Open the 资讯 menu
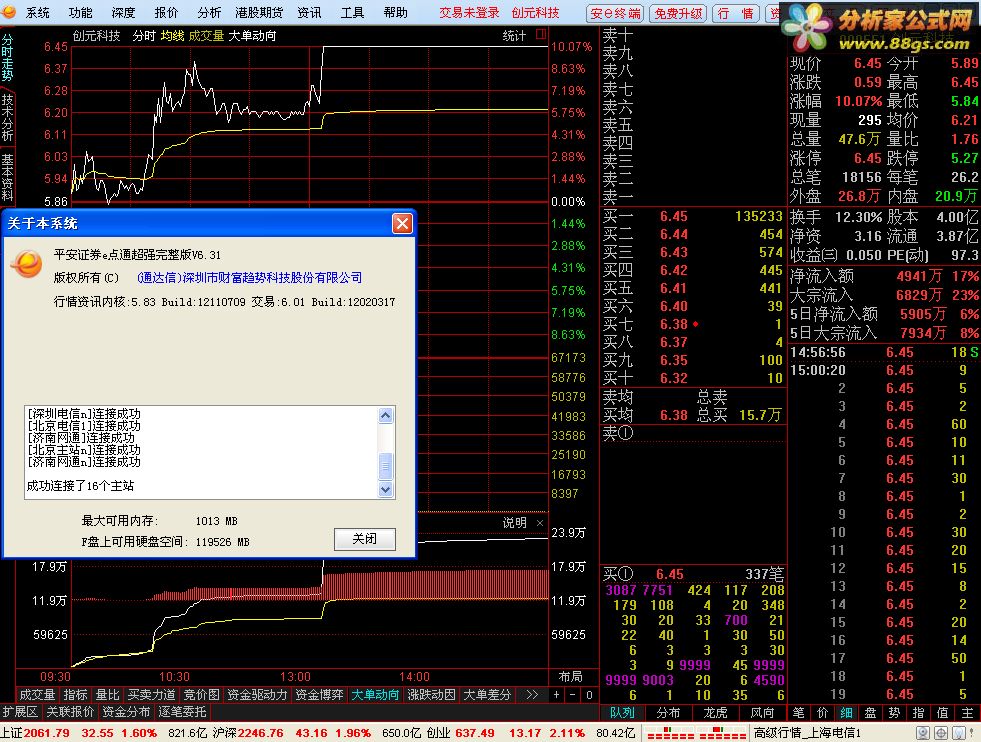The image size is (981, 742). [309, 13]
